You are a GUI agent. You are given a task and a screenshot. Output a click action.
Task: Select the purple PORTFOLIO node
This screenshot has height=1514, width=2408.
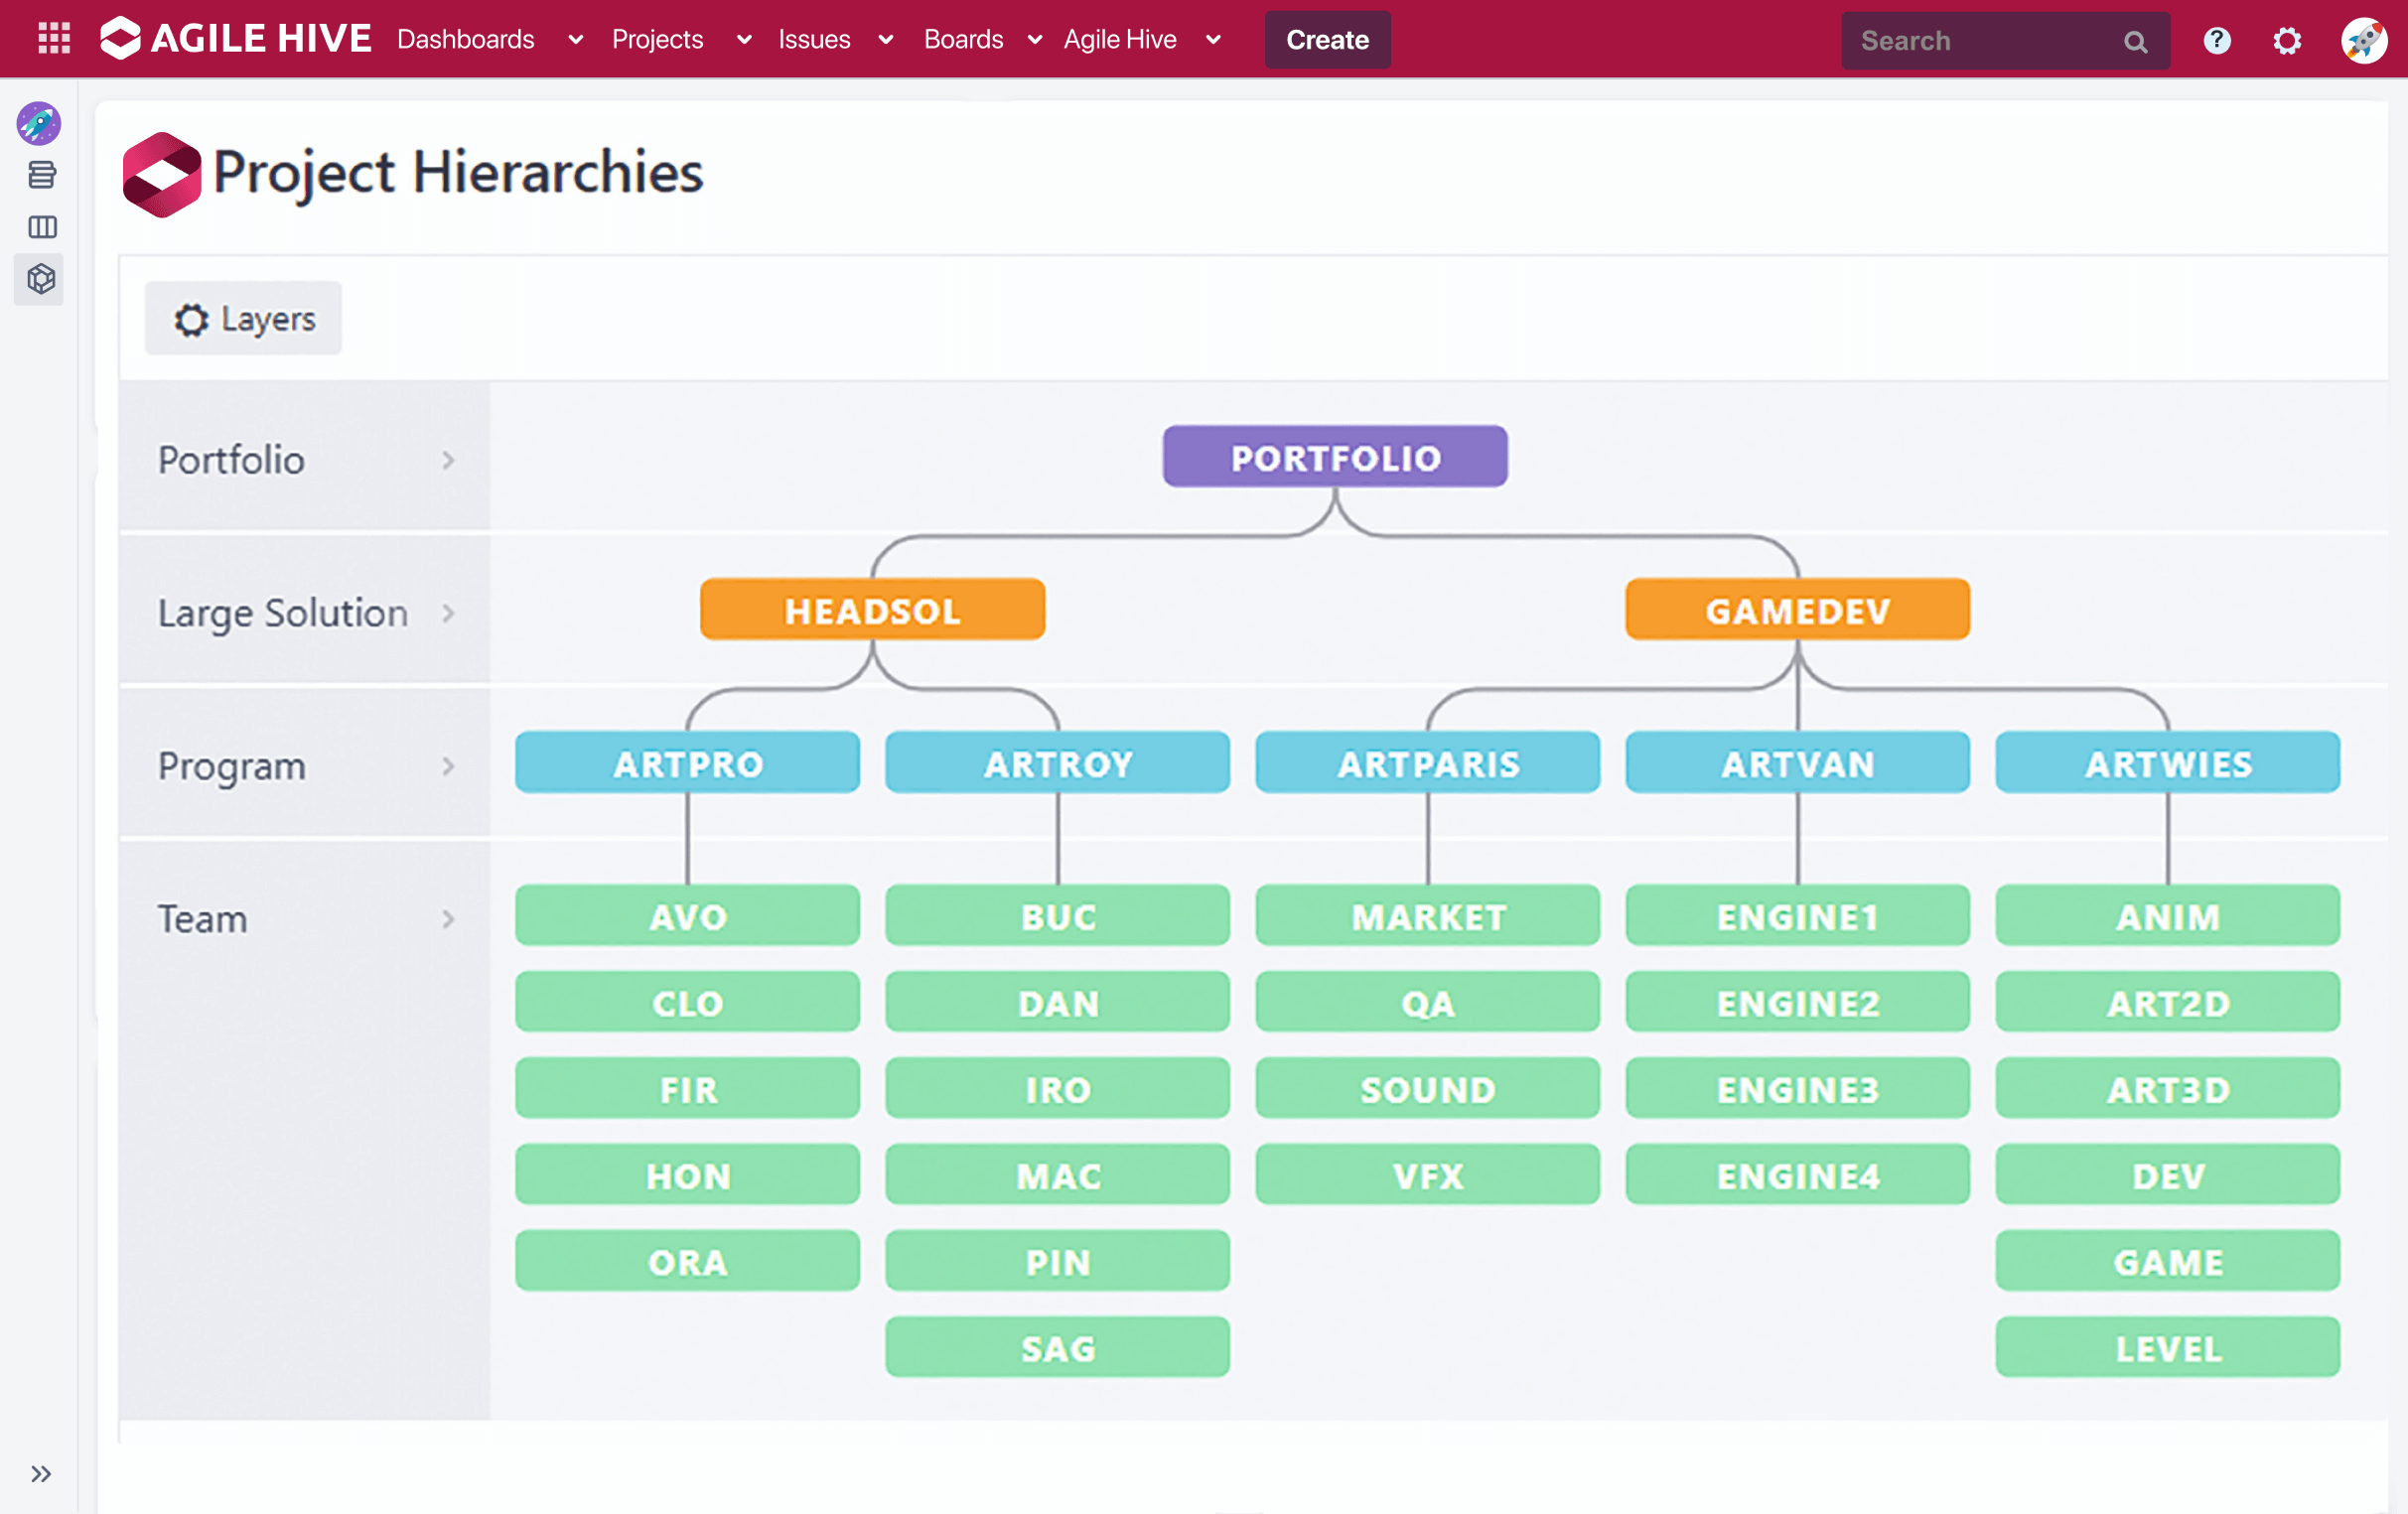tap(1335, 457)
